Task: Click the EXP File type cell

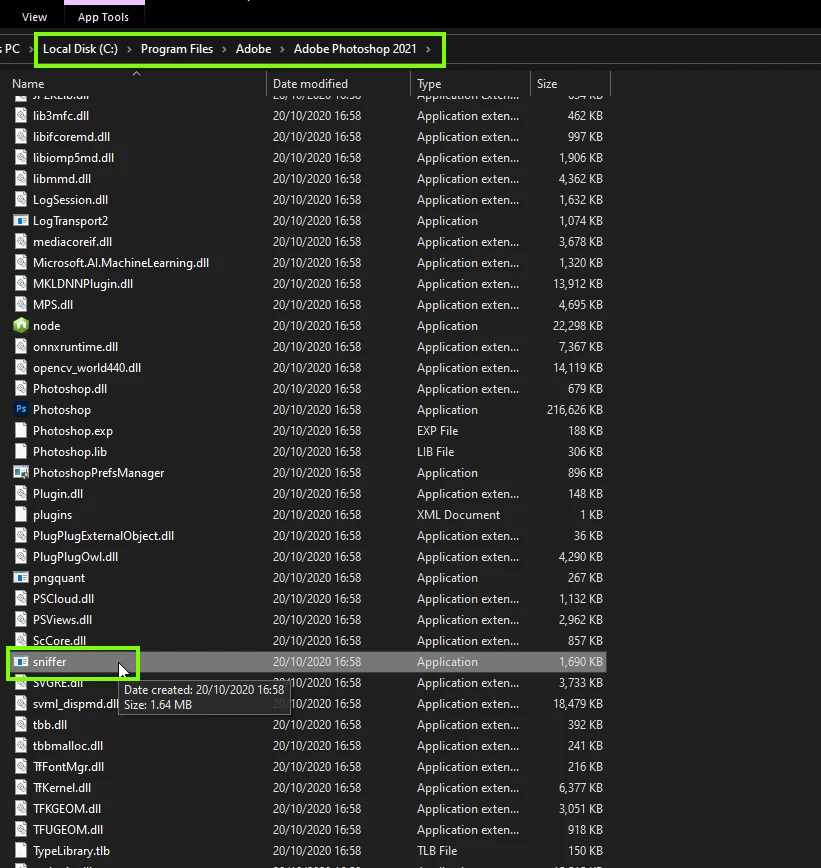Action: click(x=437, y=431)
